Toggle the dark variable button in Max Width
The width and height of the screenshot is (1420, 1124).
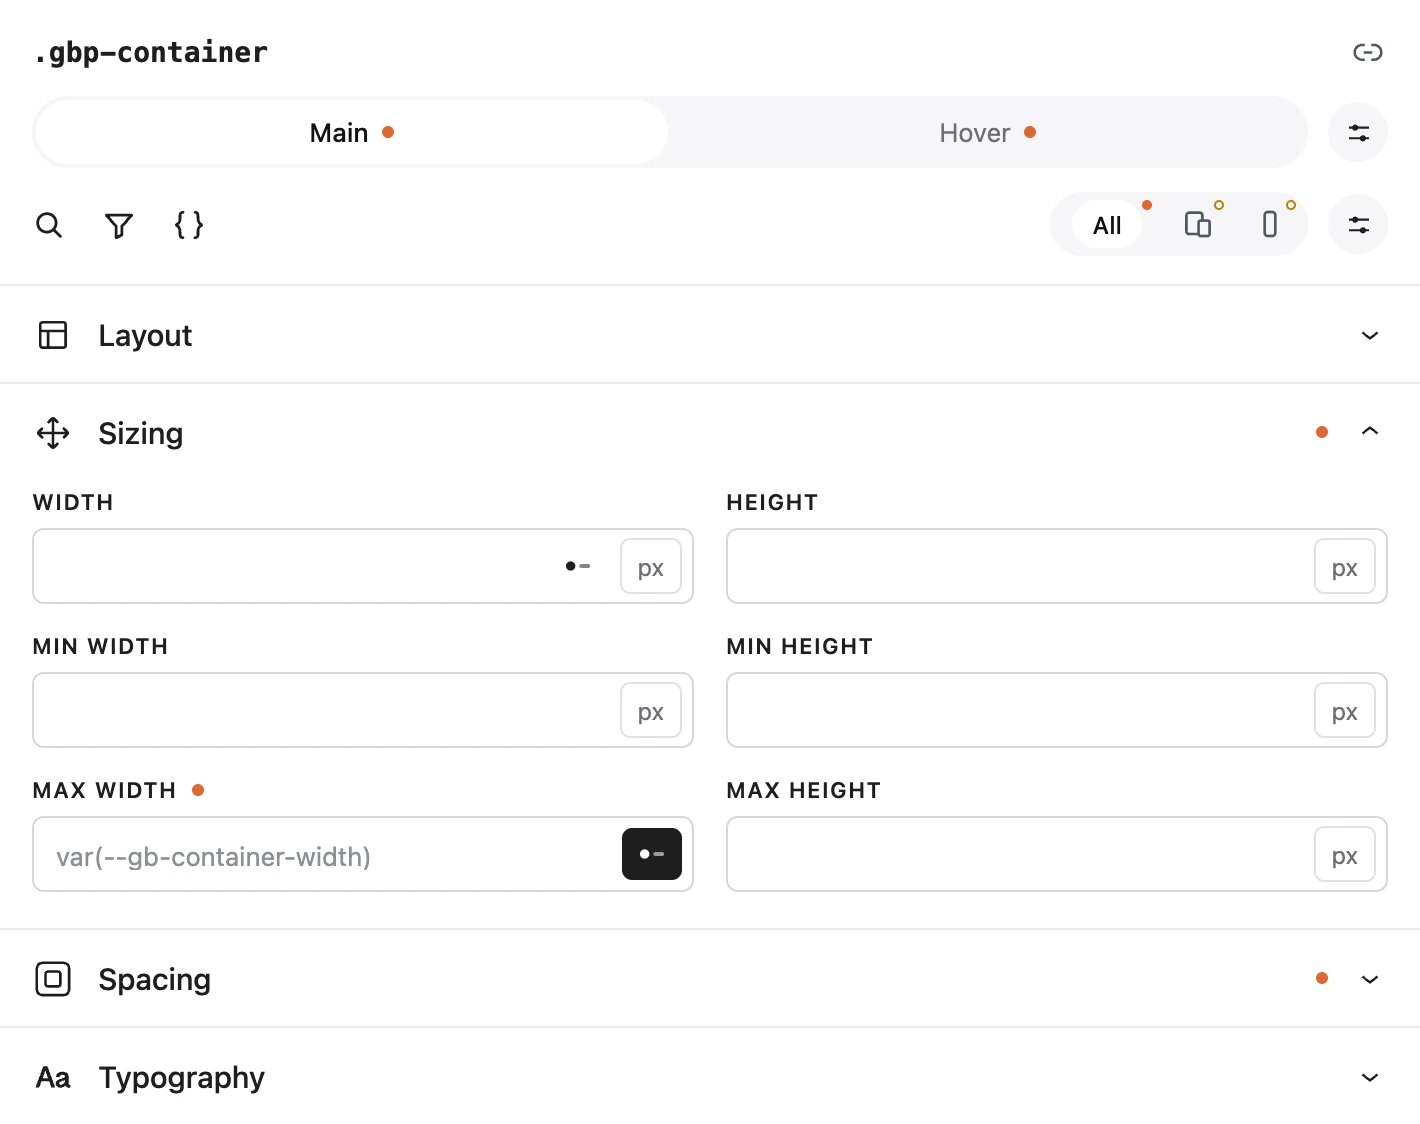[x=652, y=854]
